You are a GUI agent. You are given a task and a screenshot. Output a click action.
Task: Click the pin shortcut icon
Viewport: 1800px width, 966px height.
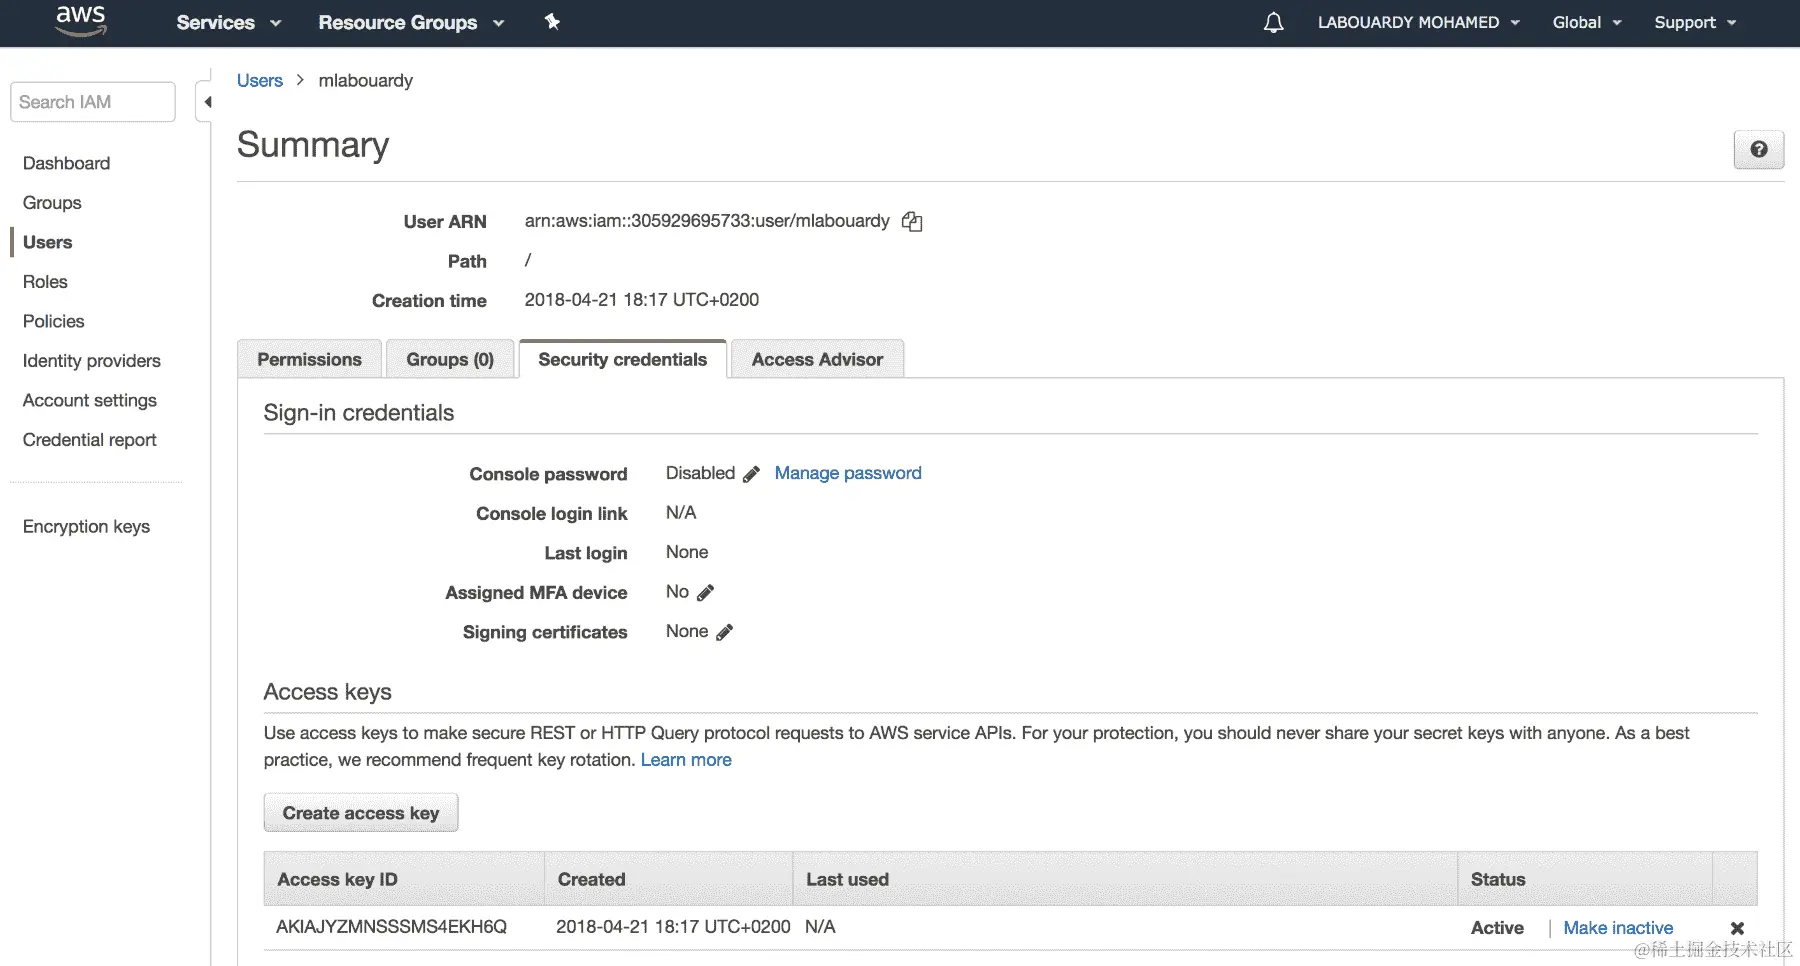point(552,22)
